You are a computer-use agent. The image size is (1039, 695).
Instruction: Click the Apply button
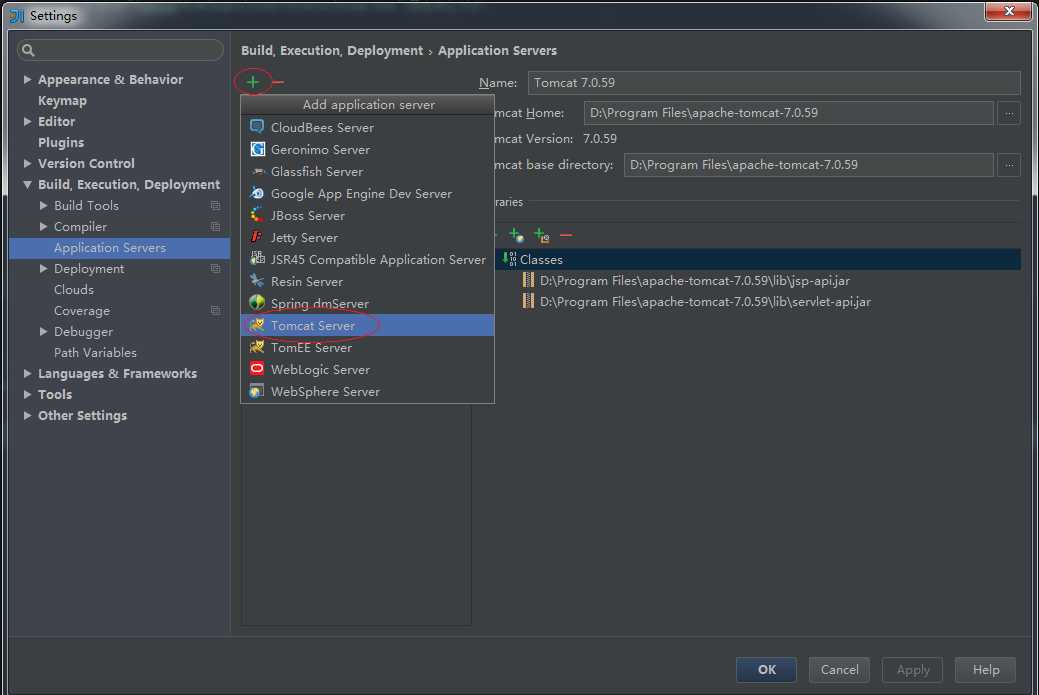(912, 669)
